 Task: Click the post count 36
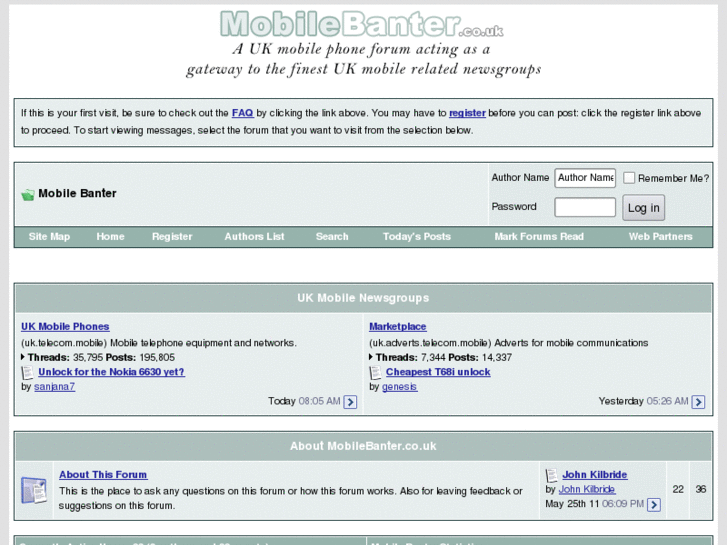(701, 489)
